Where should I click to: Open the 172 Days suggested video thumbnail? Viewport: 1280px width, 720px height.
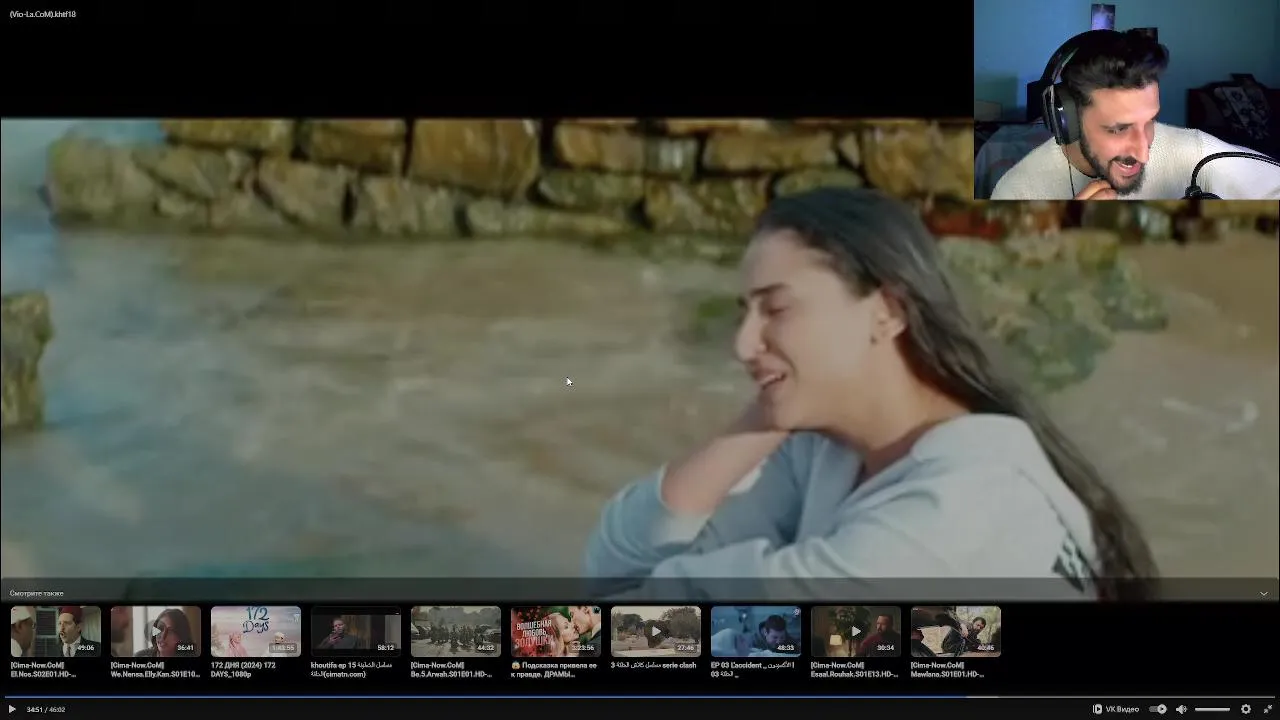[256, 631]
